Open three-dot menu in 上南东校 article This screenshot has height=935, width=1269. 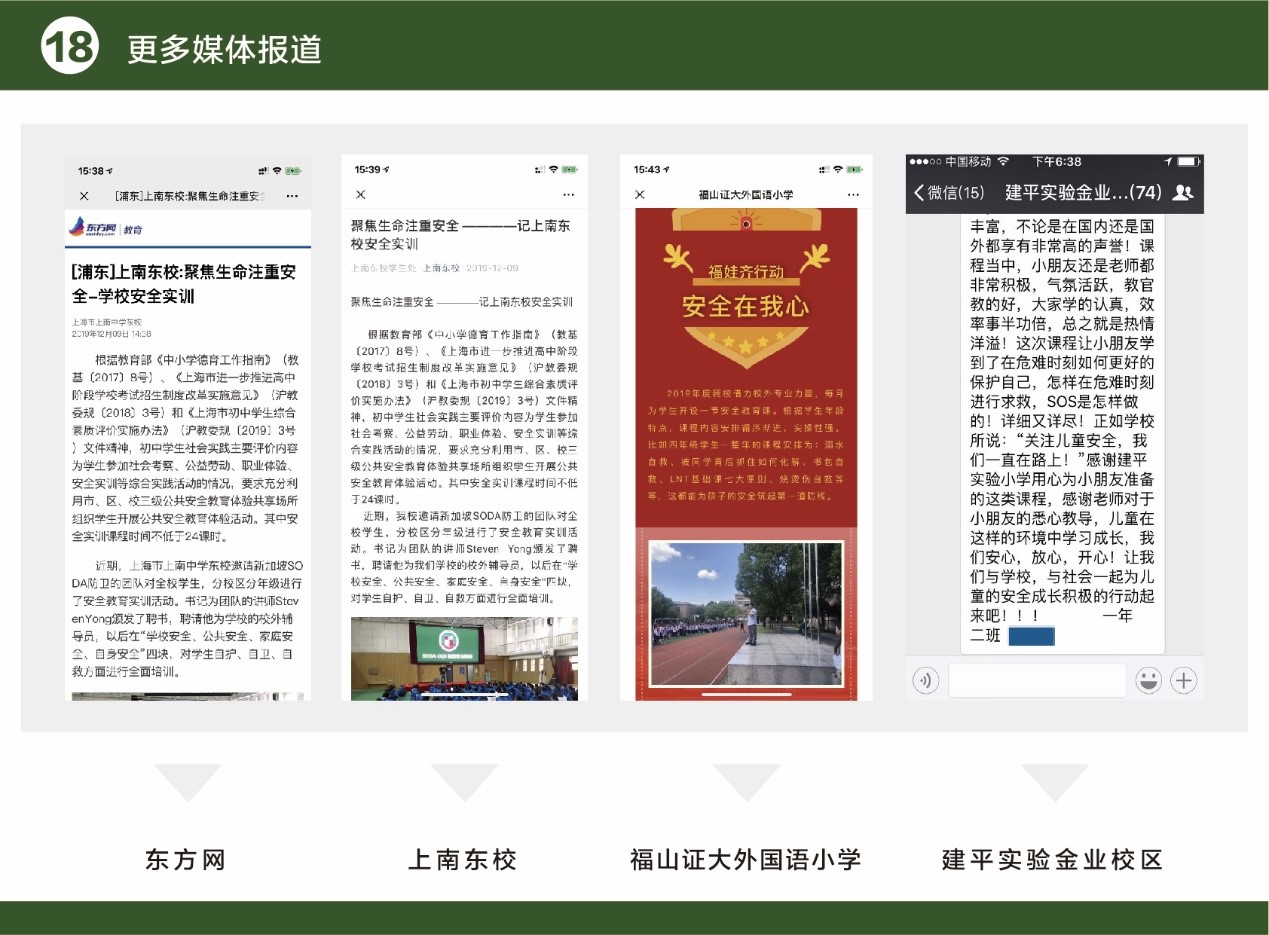point(568,194)
